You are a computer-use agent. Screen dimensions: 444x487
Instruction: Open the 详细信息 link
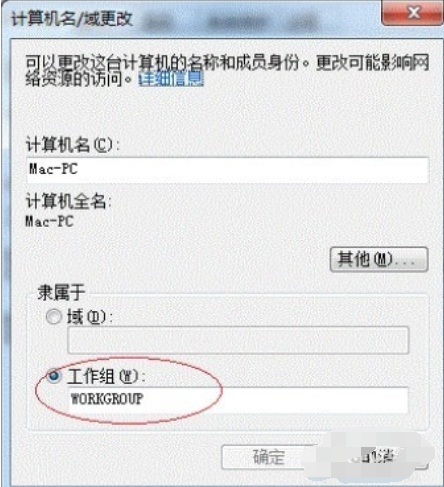pos(171,79)
